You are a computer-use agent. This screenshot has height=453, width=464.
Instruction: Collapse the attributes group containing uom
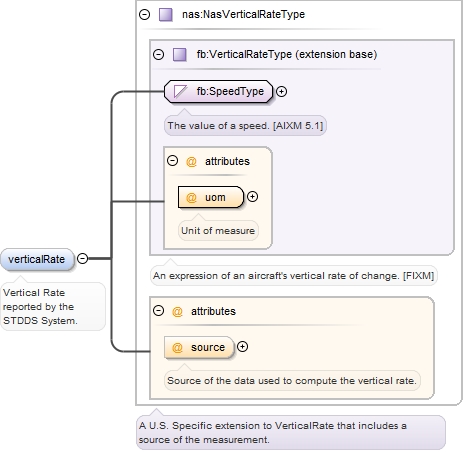[x=172, y=161]
